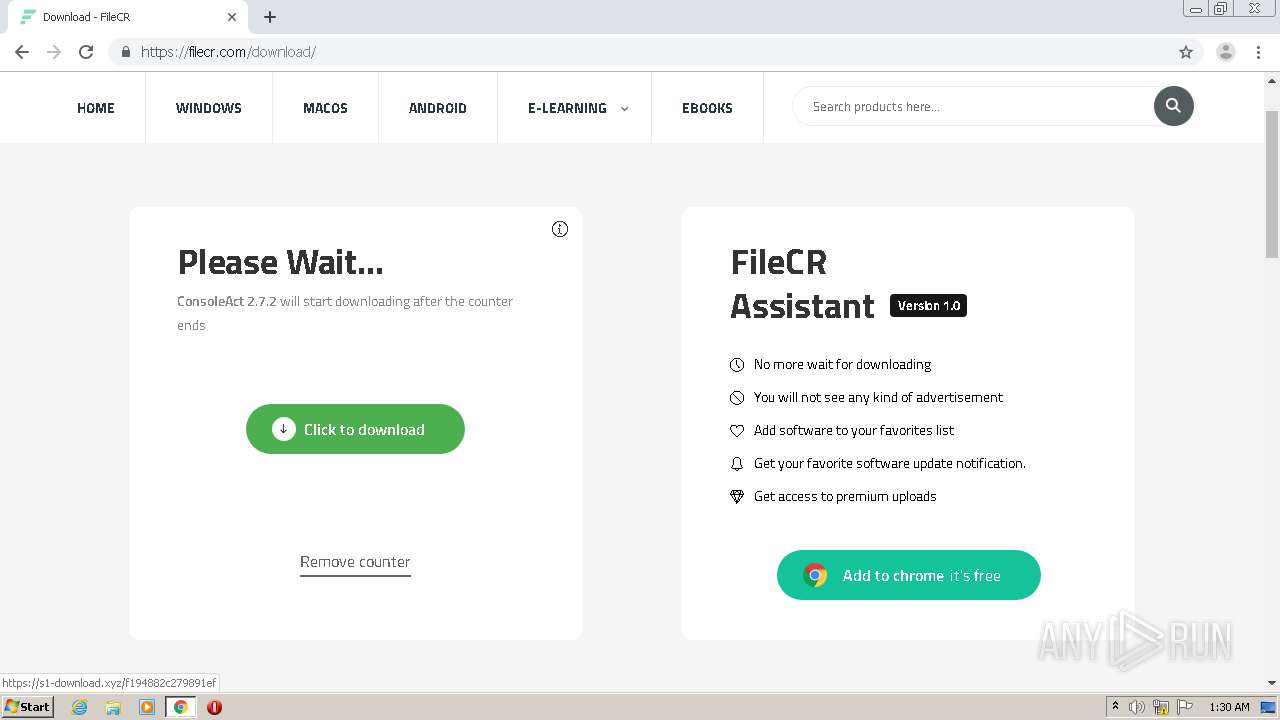Click the diamond icon beside premium uploads
The height and width of the screenshot is (720, 1280).
pyautogui.click(x=737, y=497)
